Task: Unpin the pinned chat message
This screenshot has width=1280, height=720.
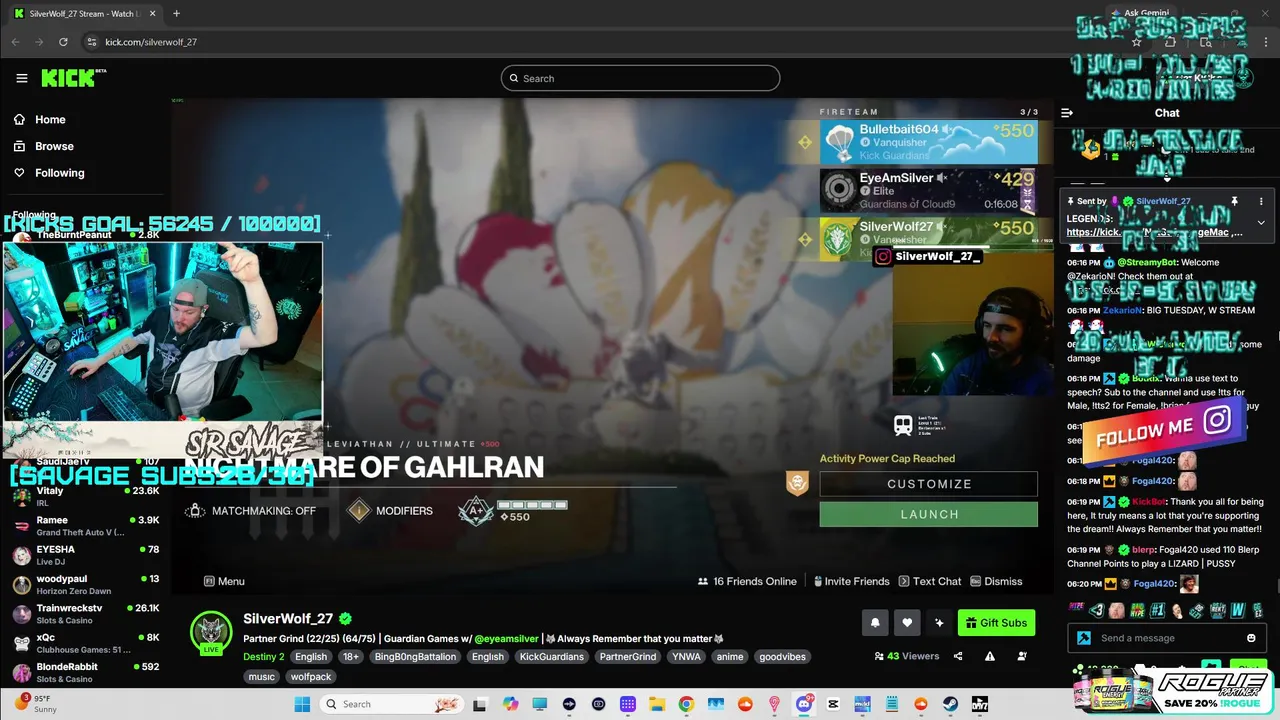Action: click(1235, 201)
